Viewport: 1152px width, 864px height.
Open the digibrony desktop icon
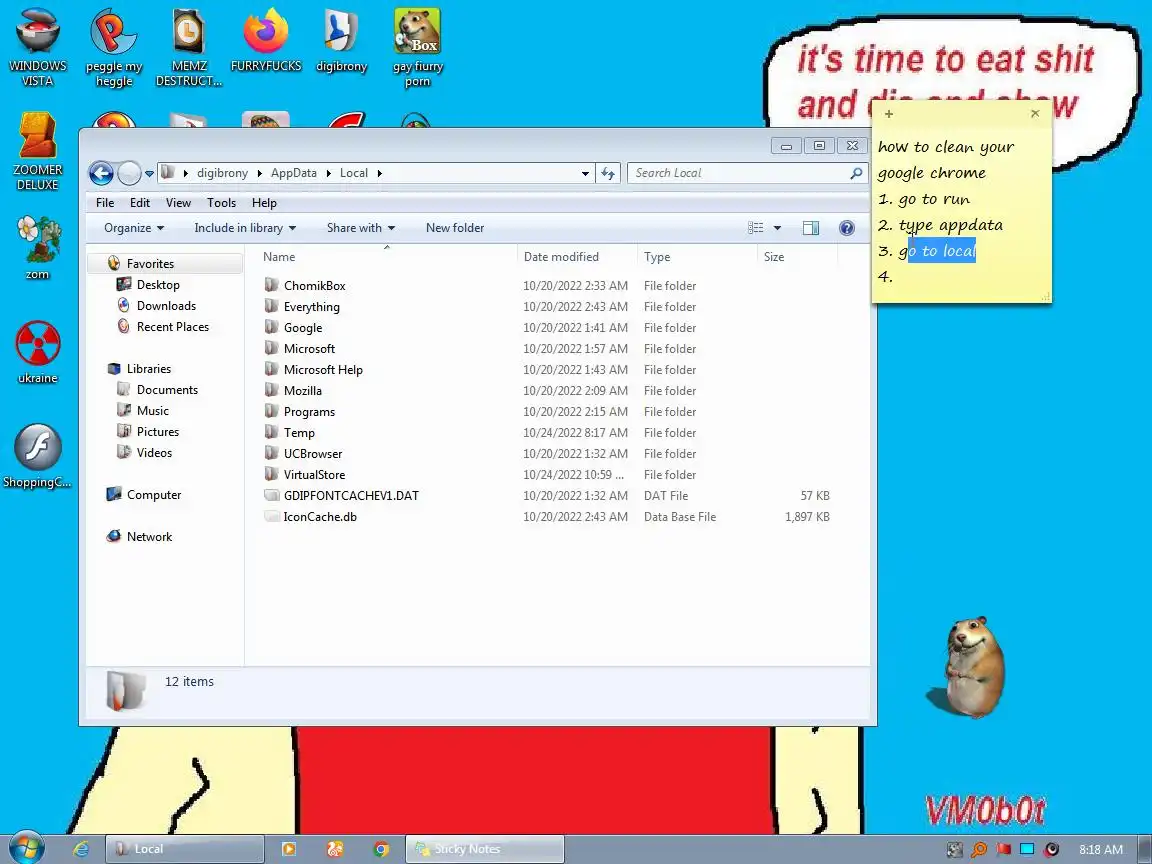coord(341,40)
